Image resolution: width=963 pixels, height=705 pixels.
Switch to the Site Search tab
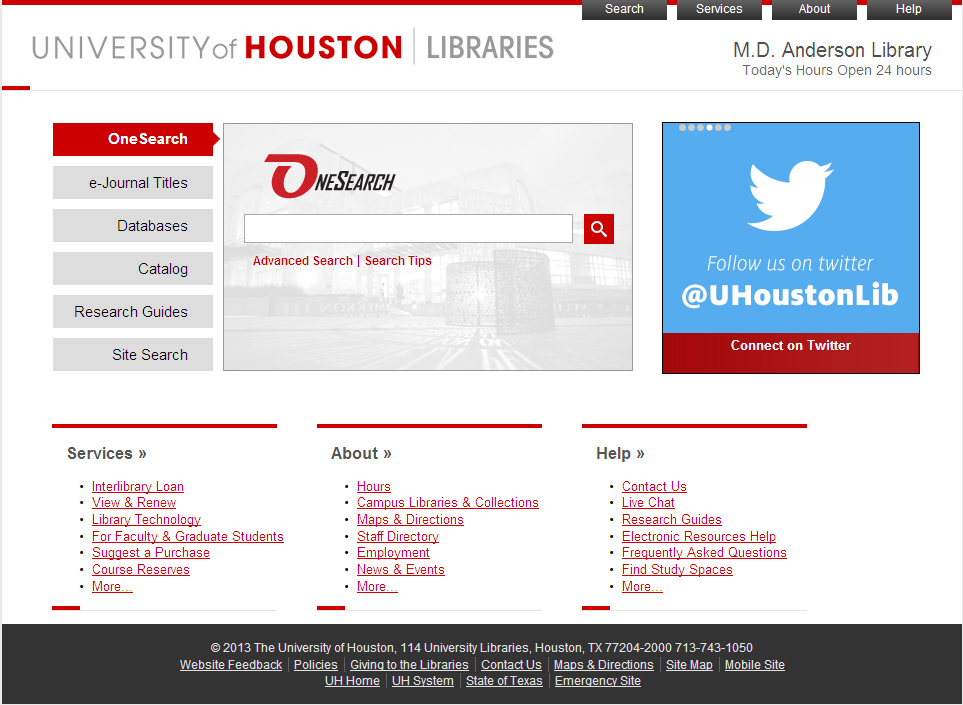point(133,354)
